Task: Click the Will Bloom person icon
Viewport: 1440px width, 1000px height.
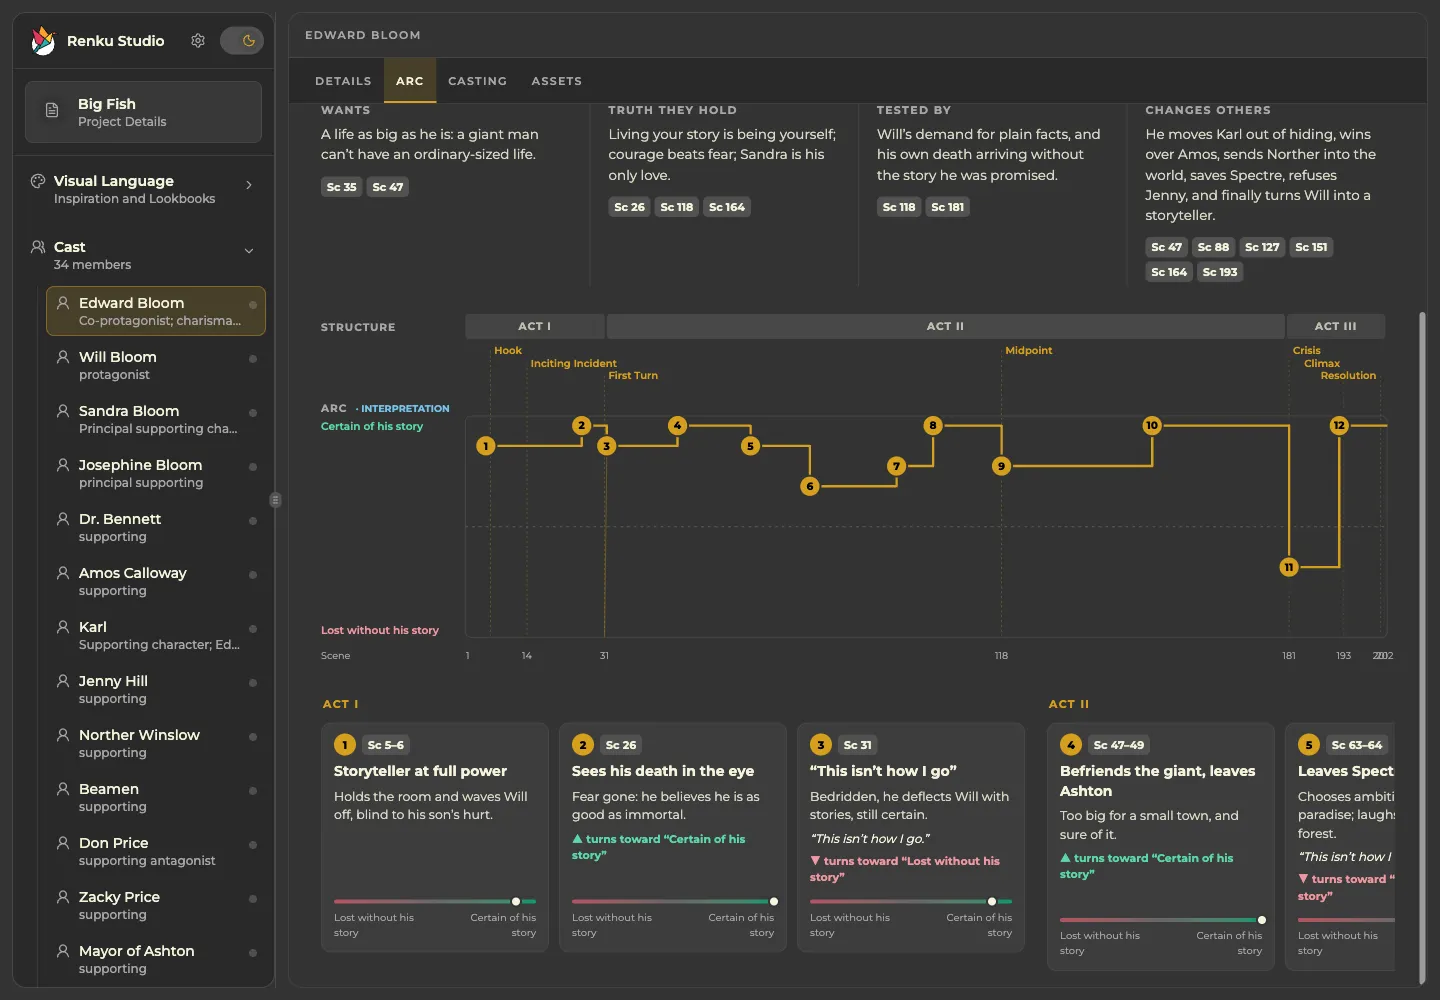Action: 63,357
